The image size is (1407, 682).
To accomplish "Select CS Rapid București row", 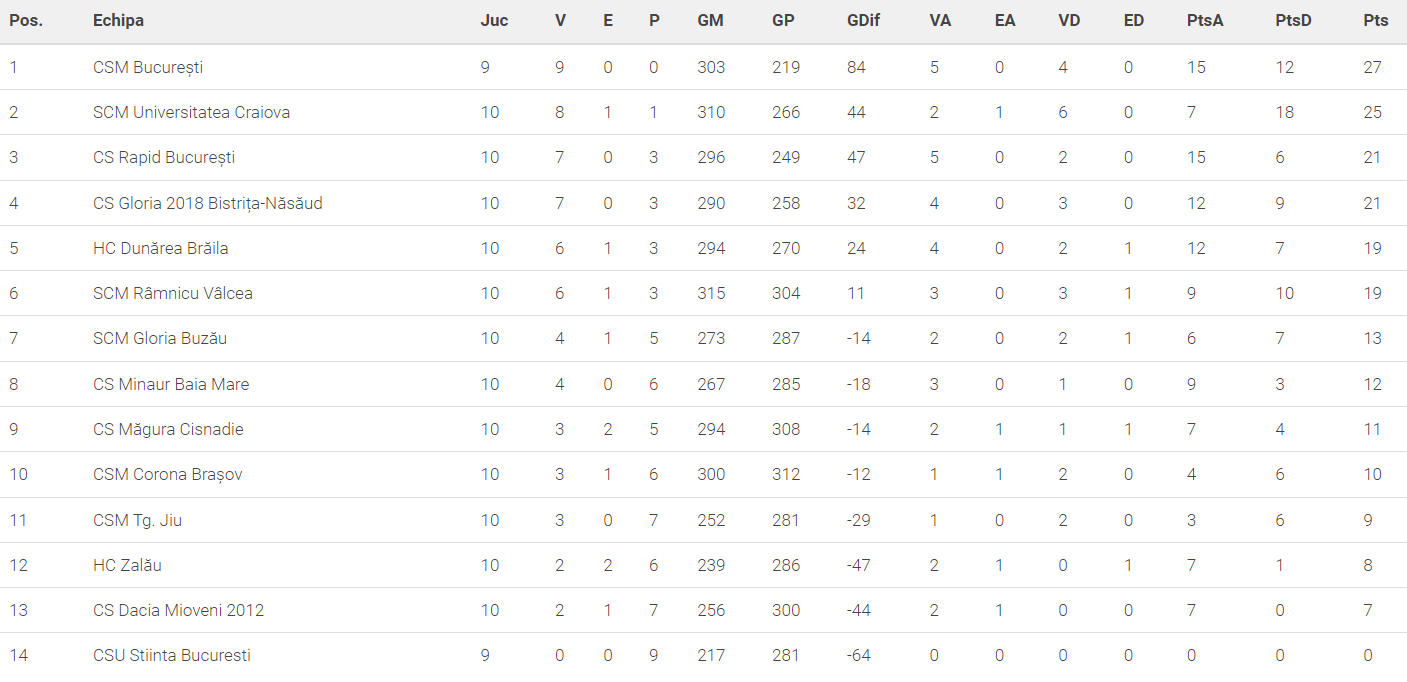I will (x=164, y=157).
